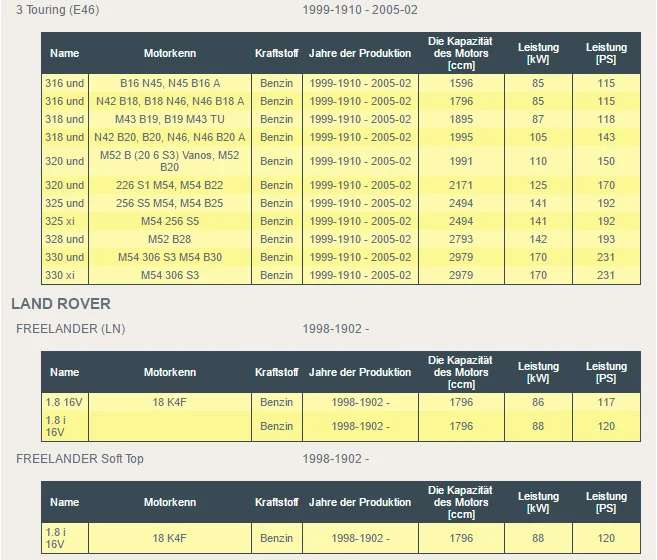This screenshot has height=560, width=657.
Task: Click the PS value 143
Action: coord(606,137)
